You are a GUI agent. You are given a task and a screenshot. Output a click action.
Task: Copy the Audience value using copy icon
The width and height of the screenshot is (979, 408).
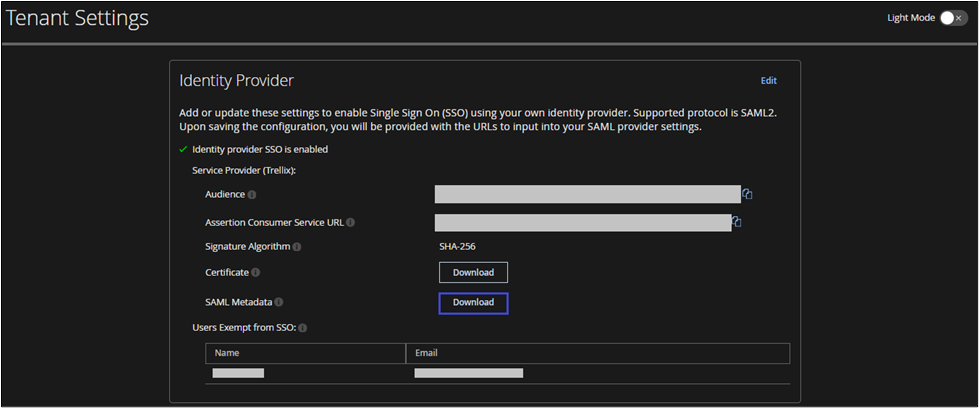(x=747, y=194)
